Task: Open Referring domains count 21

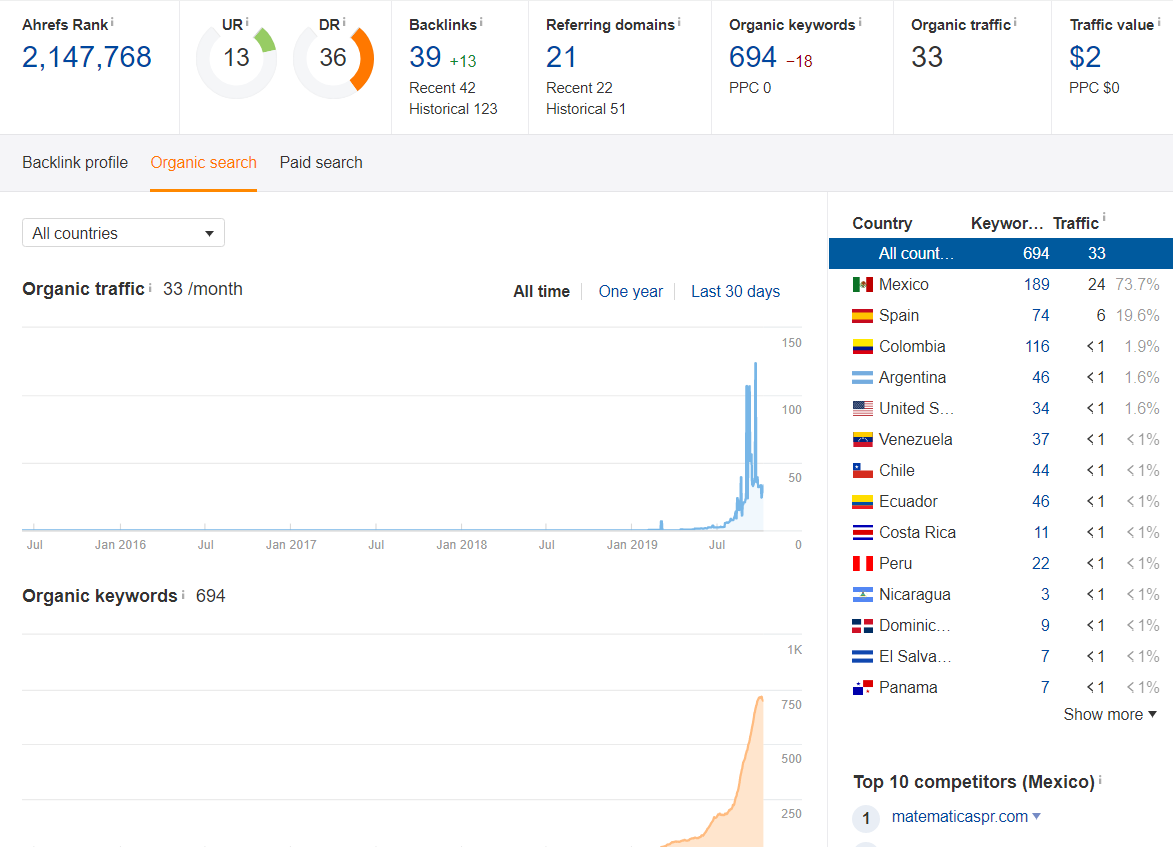Action: tap(561, 57)
